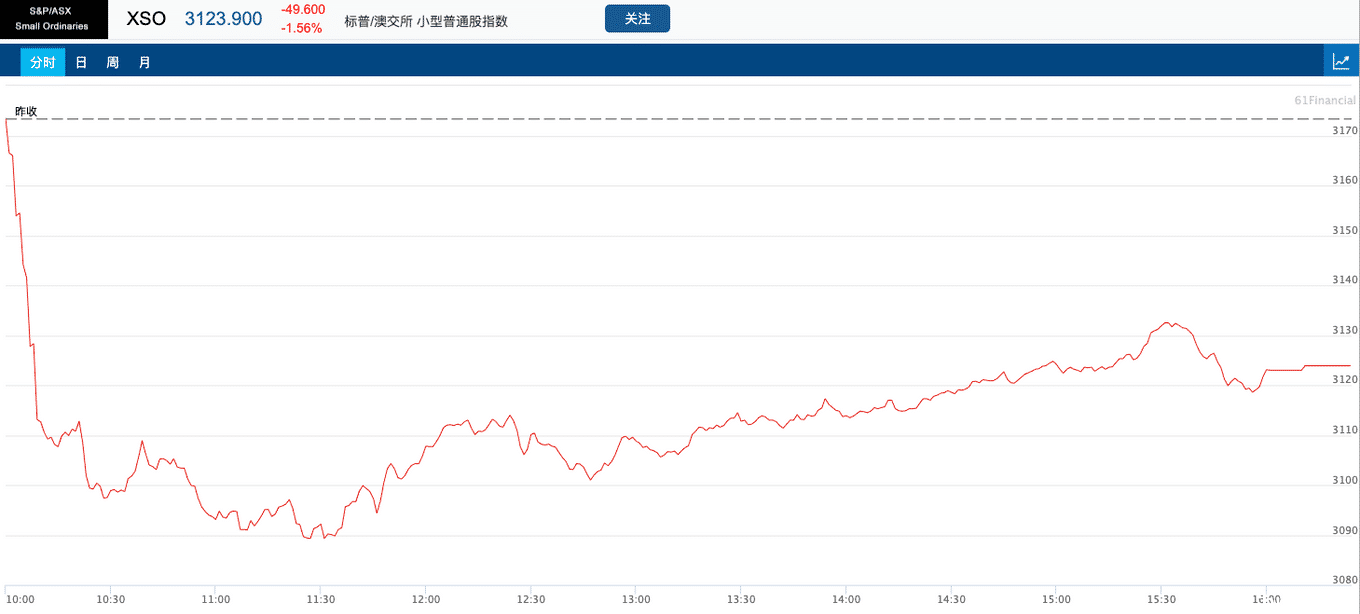1360x614 pixels.
Task: Click the 15:00 time axis label
Action: coord(1055,599)
